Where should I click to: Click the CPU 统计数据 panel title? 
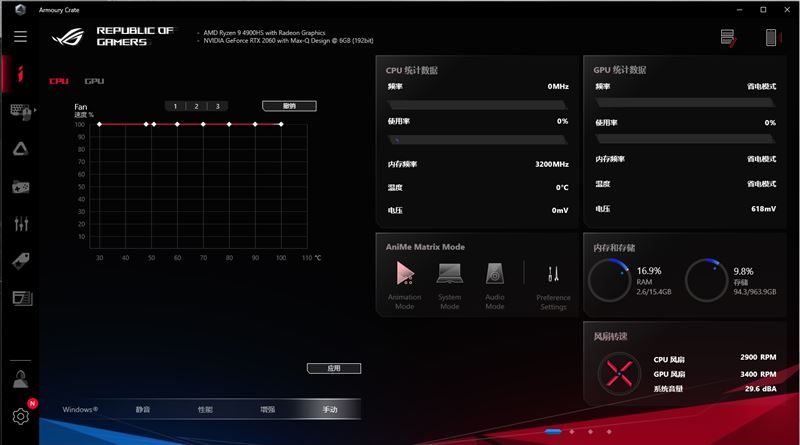click(412, 70)
